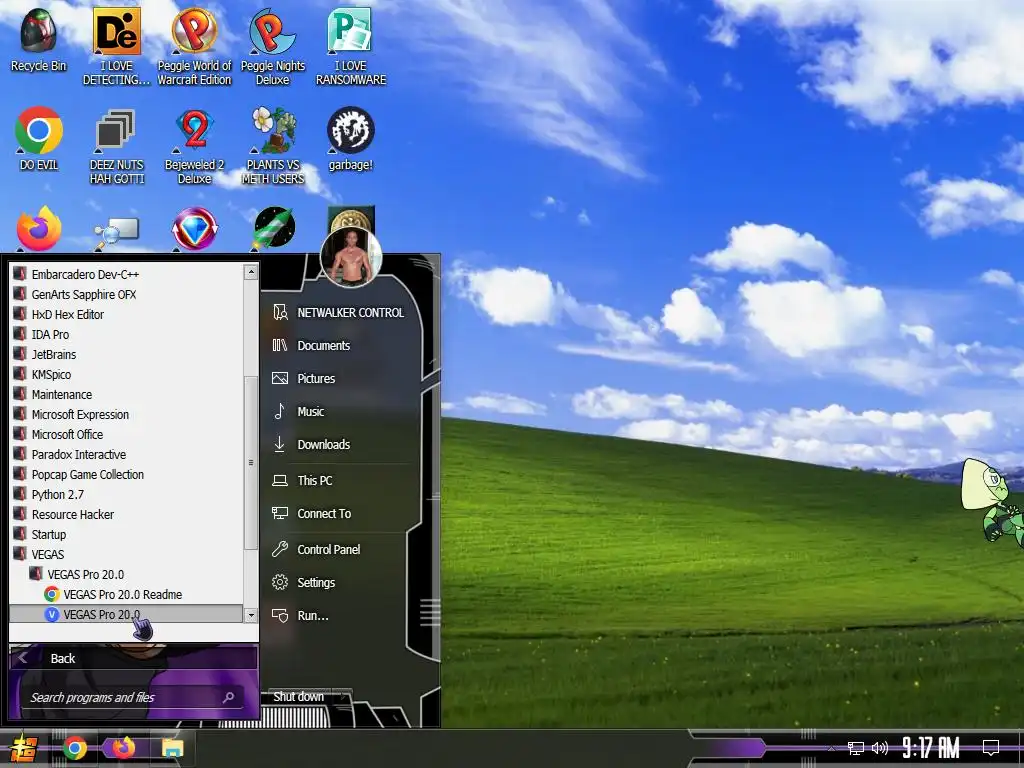The image size is (1024, 768).
Task: Expand the KMSpico folder
Action: pos(126,375)
